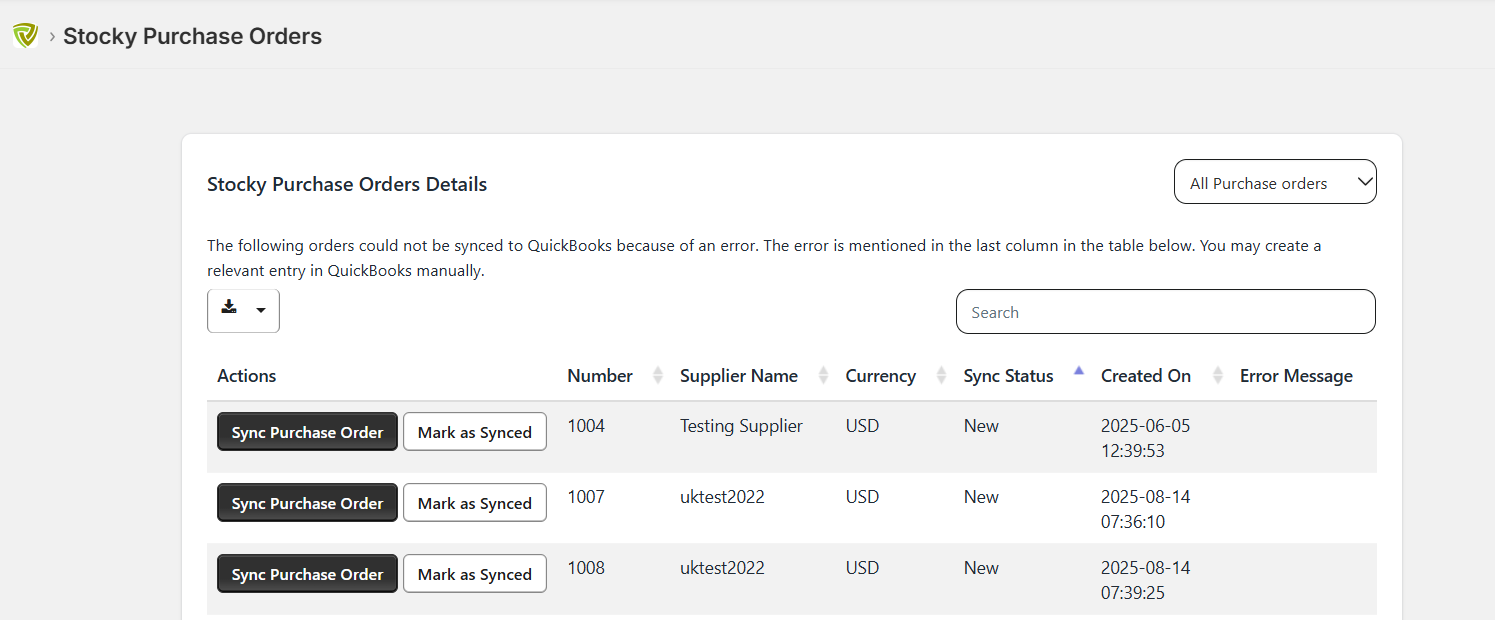Click inside the Search input field
The image size is (1495, 620).
coord(1165,312)
